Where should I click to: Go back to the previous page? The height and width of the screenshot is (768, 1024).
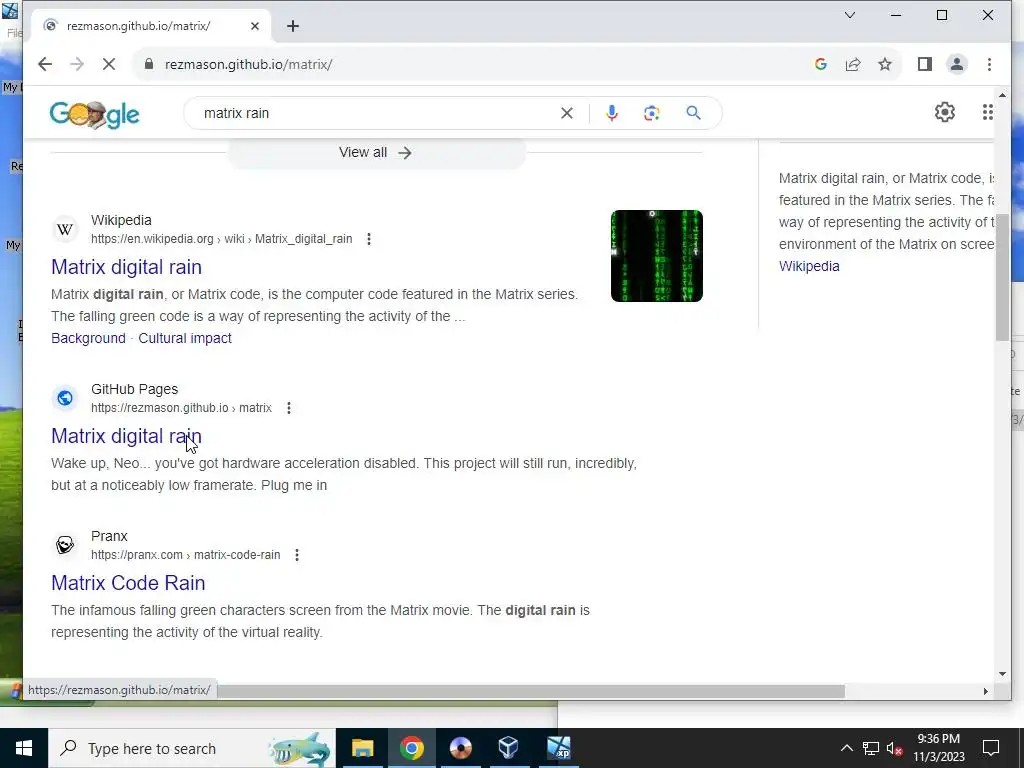(44, 64)
